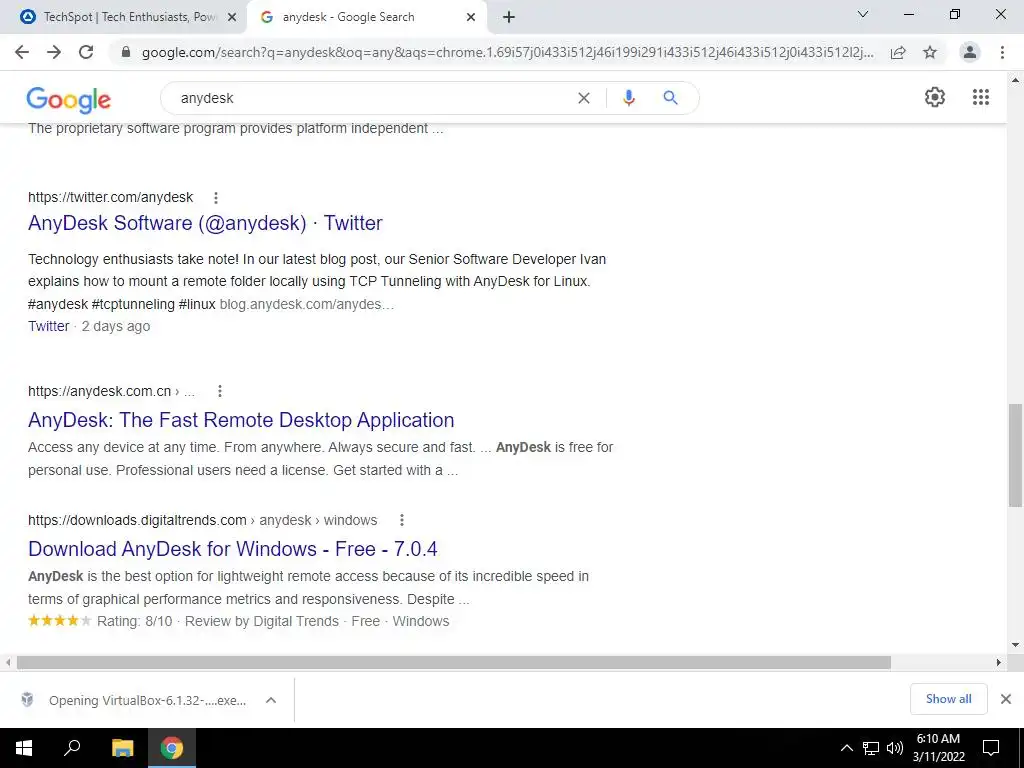Open AnyDesk Fast Remote Desktop result
1024x768 pixels.
241,420
